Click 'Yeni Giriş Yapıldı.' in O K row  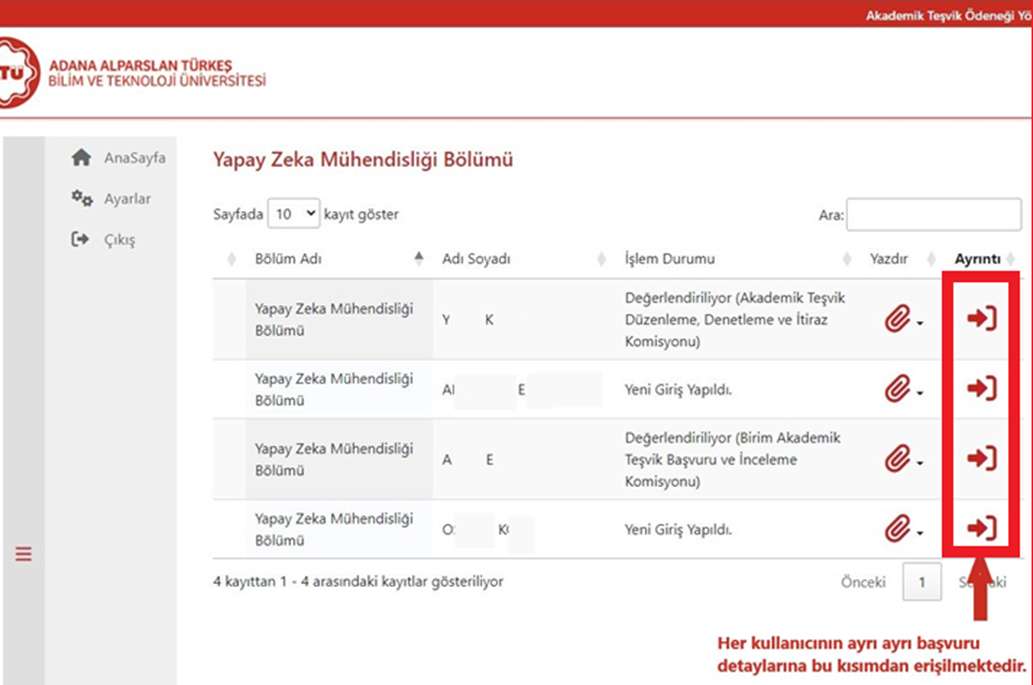tap(678, 530)
